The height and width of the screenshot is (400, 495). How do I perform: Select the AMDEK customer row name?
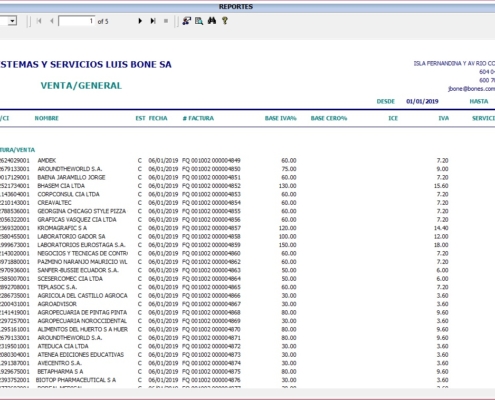click(47, 161)
